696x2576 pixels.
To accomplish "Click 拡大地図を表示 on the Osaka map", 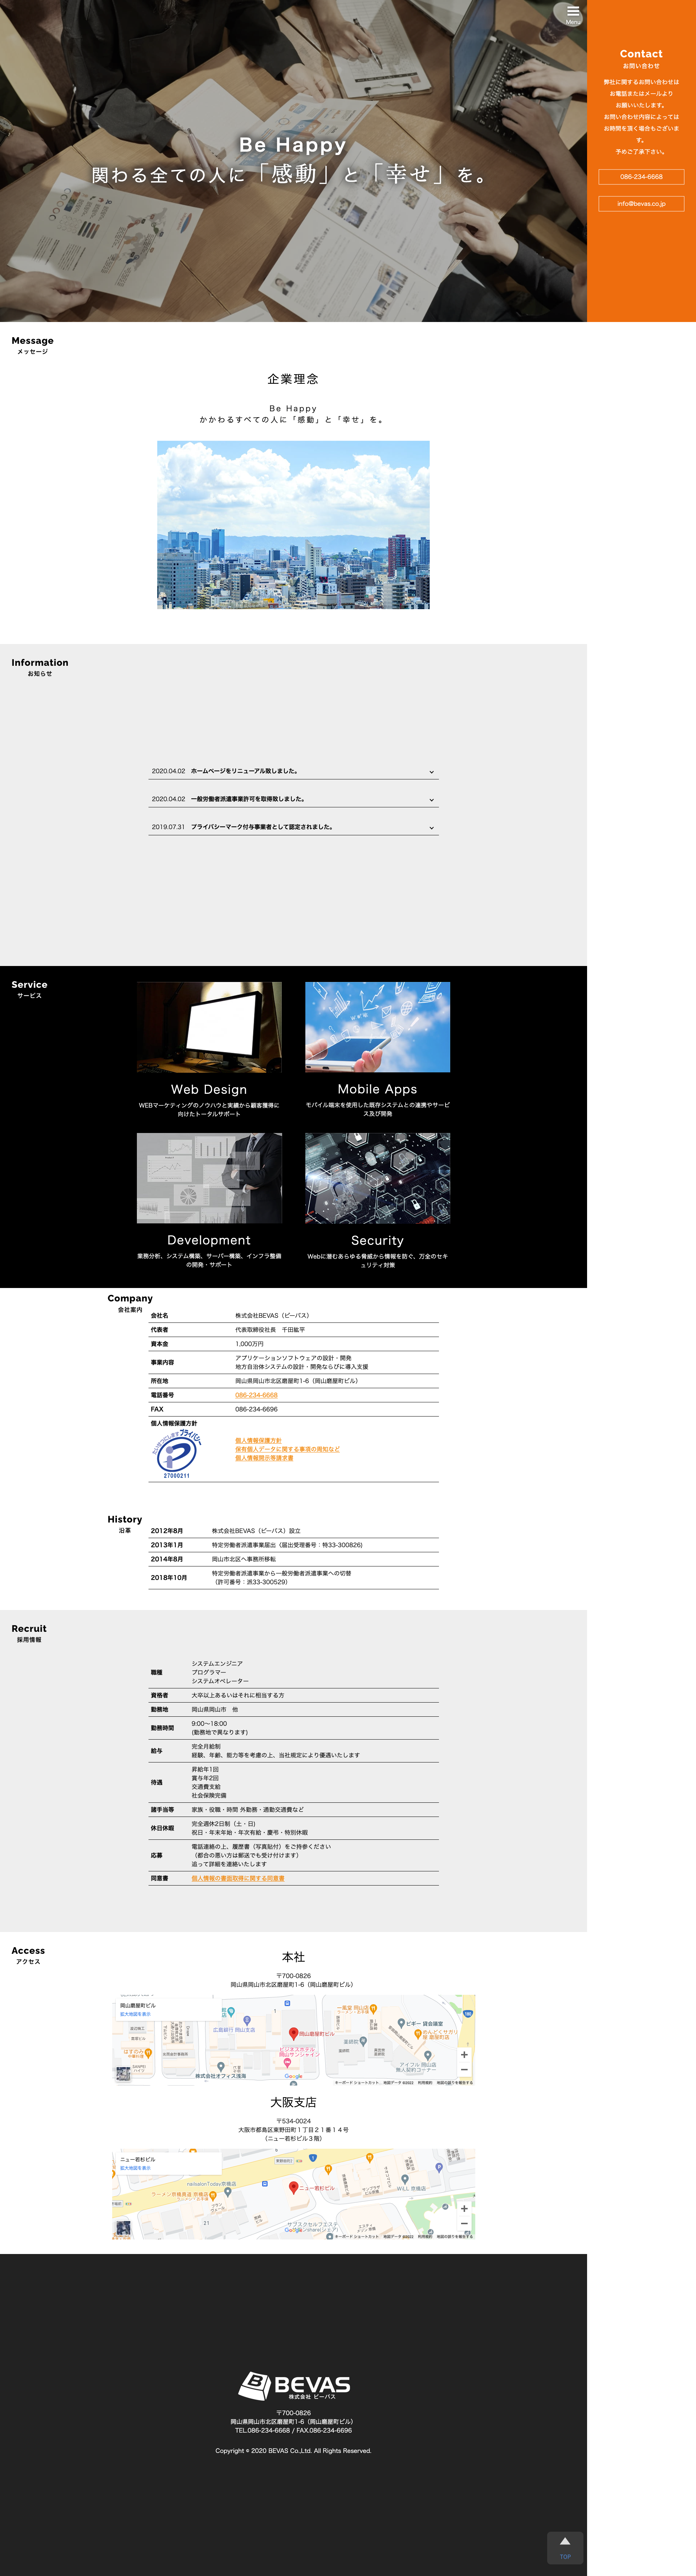I will point(136,2168).
